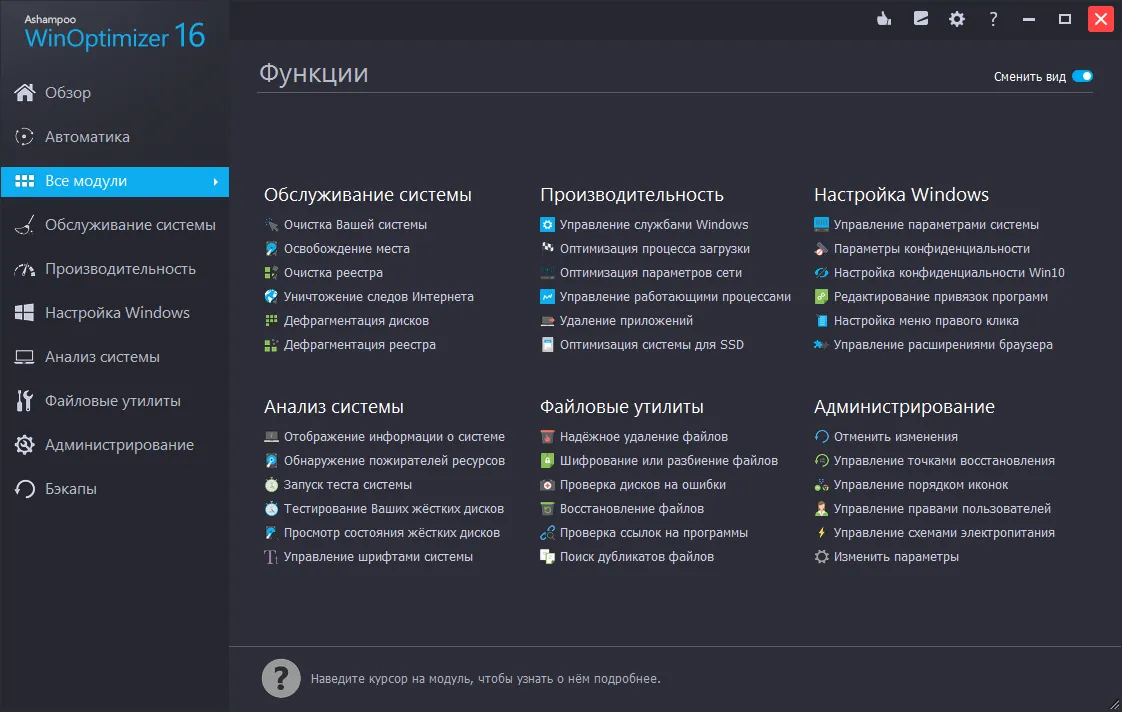Click the Управление службами Windows icon
This screenshot has height=712, width=1122.
[547, 225]
